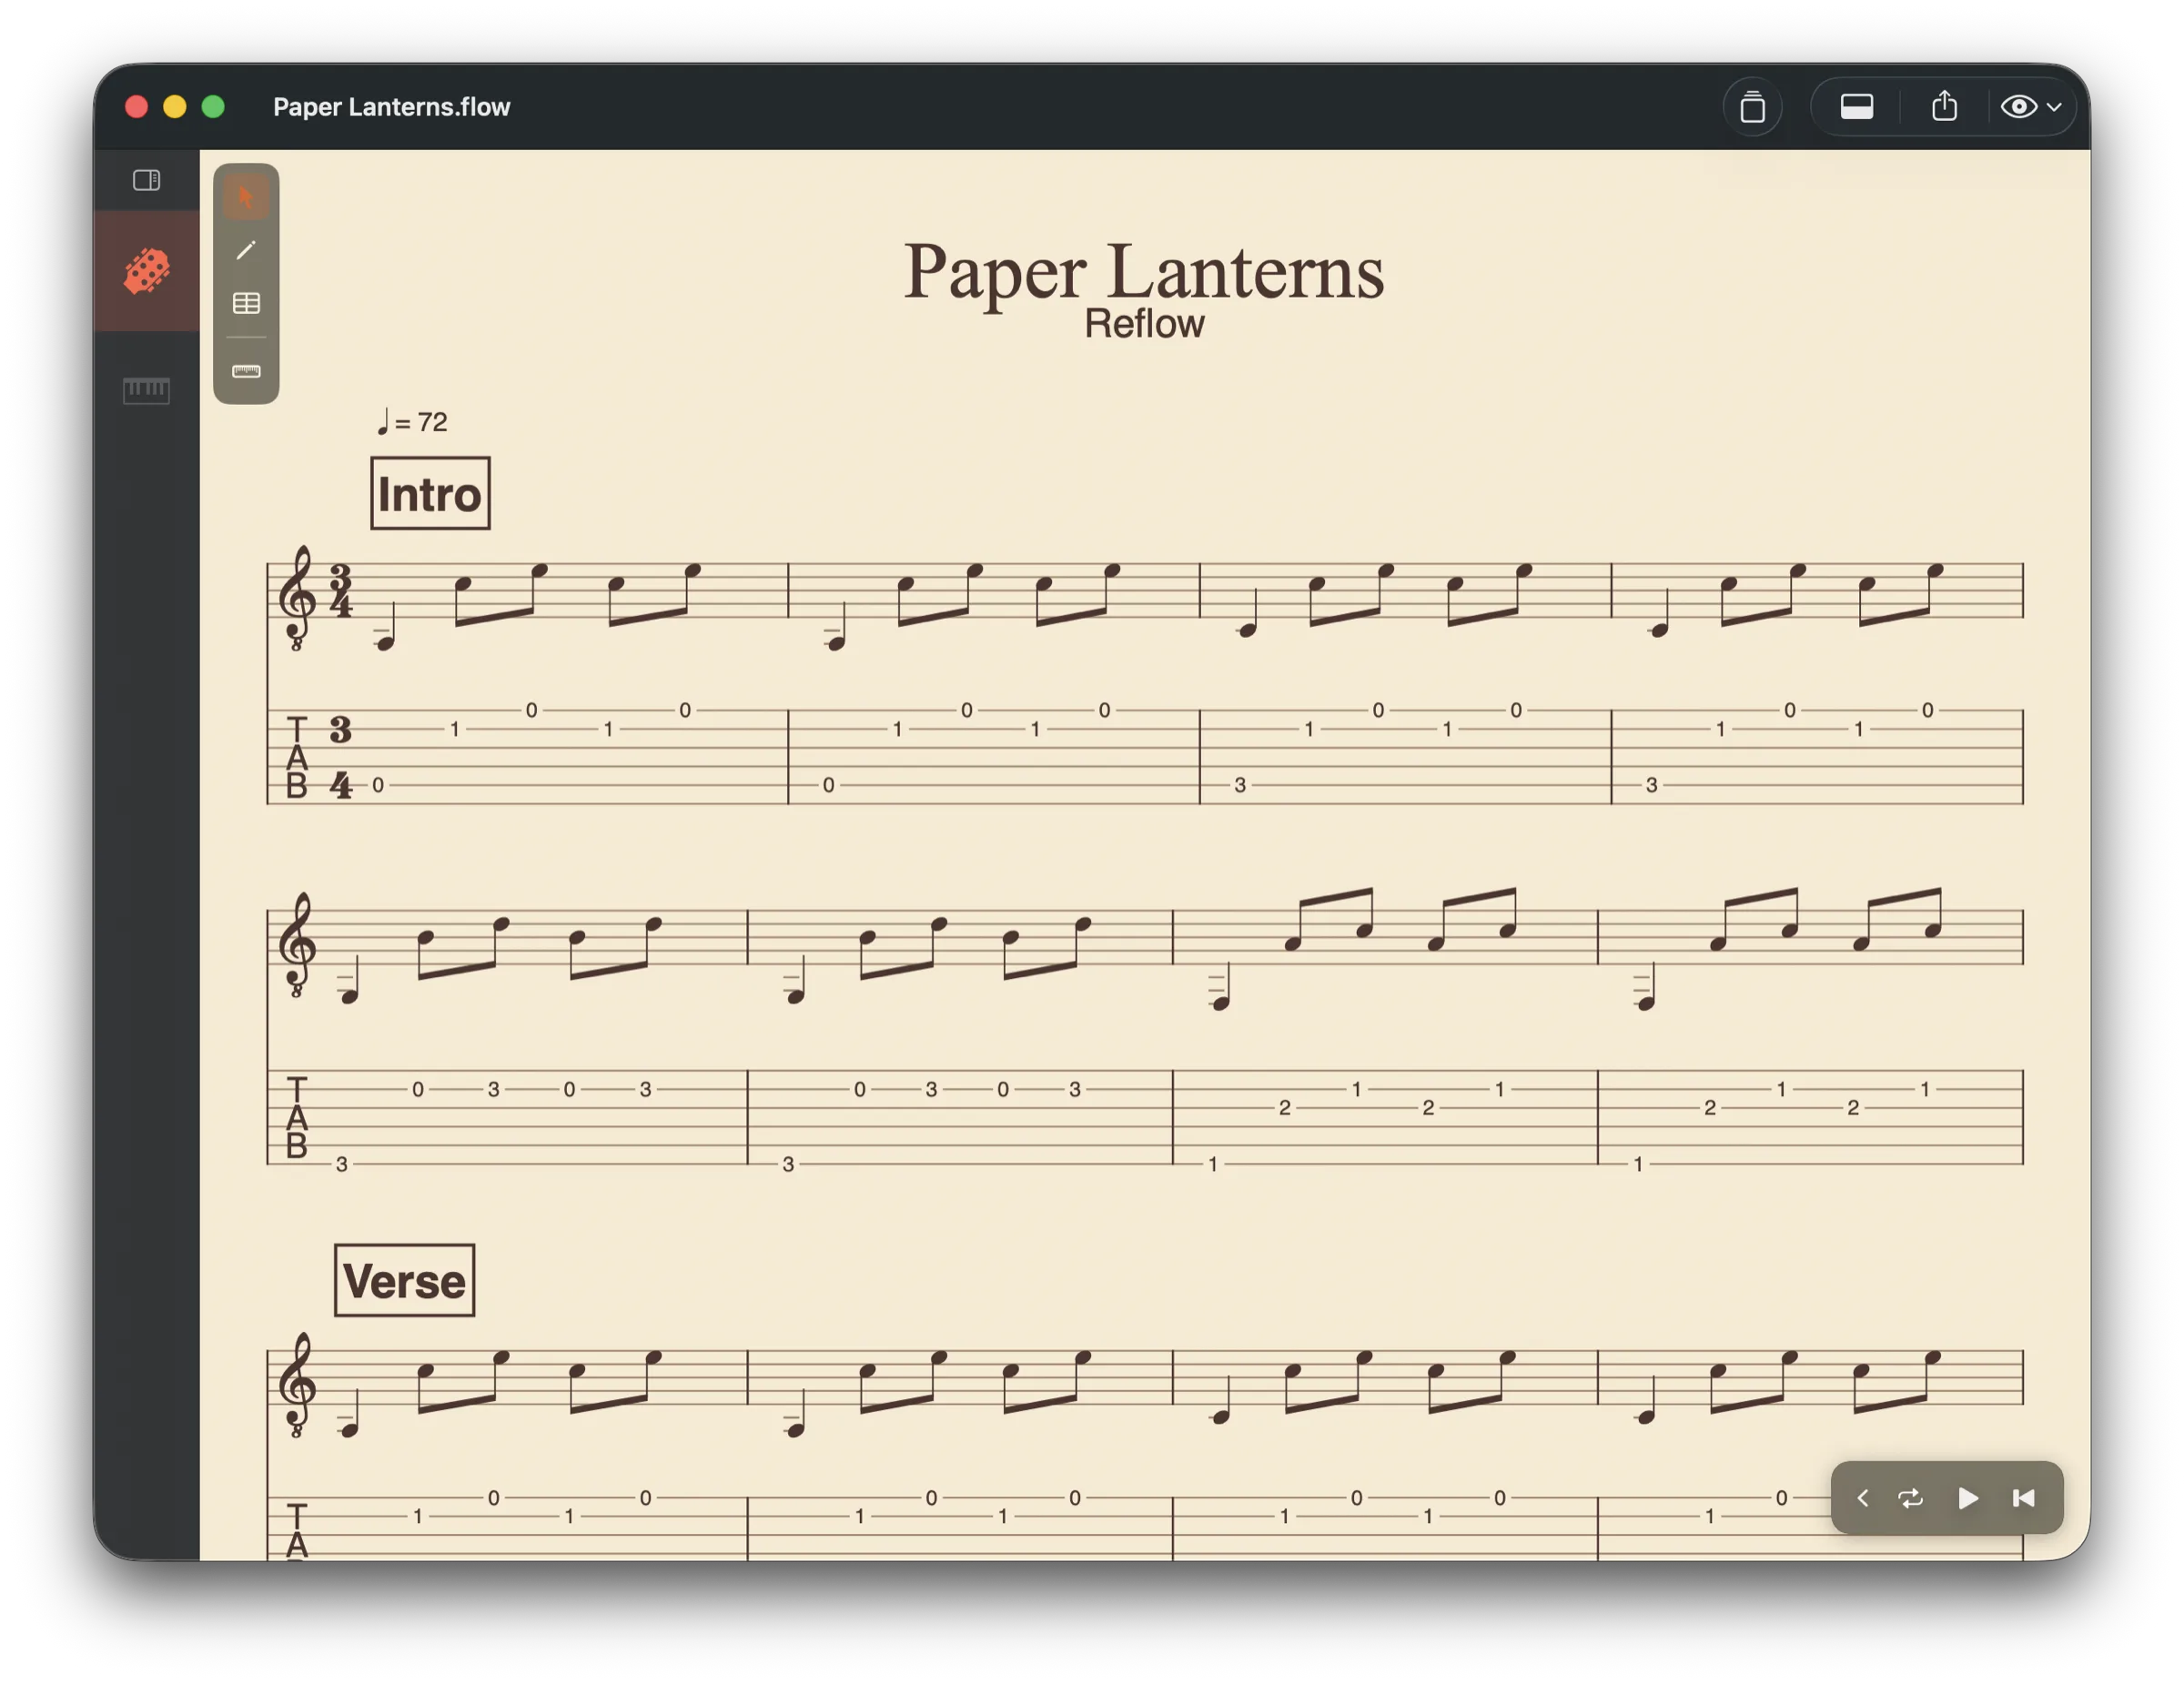Click the Reflow subtitle text

[1144, 324]
